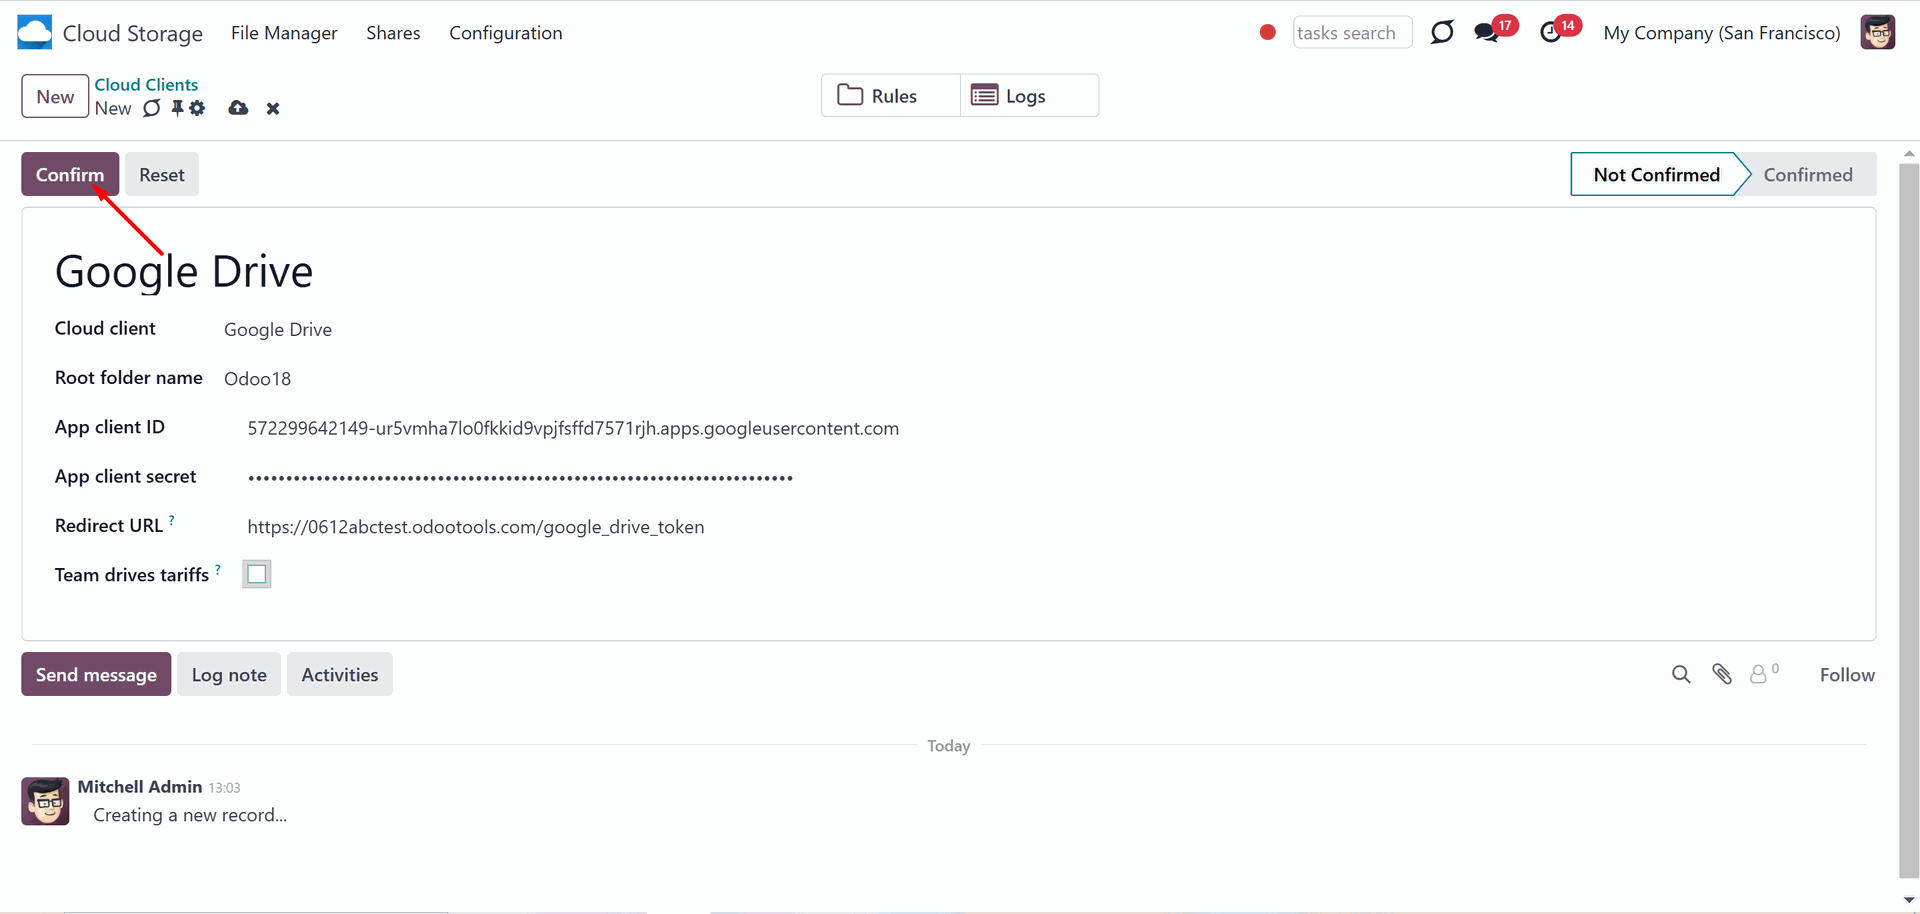Go back to Cloud Clients breadcrumb
Viewport: 1920px width, 914px height.
click(146, 85)
